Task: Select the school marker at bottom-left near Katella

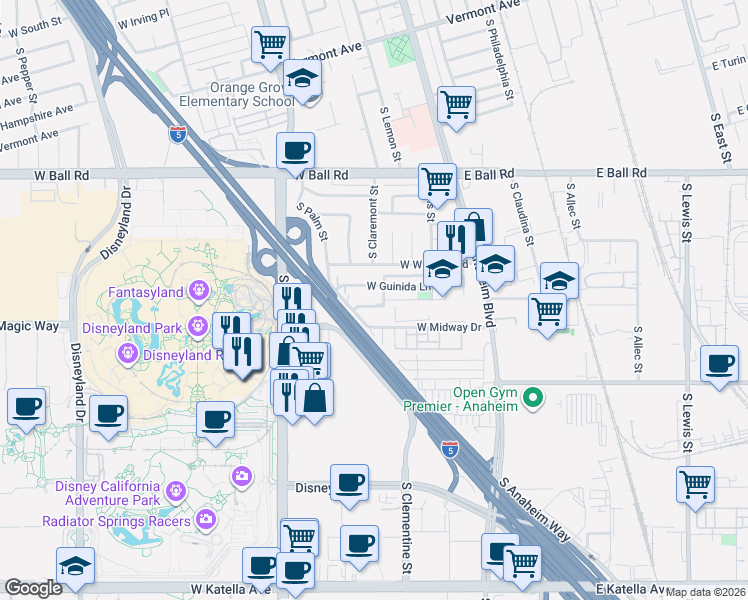Action: pyautogui.click(x=75, y=568)
